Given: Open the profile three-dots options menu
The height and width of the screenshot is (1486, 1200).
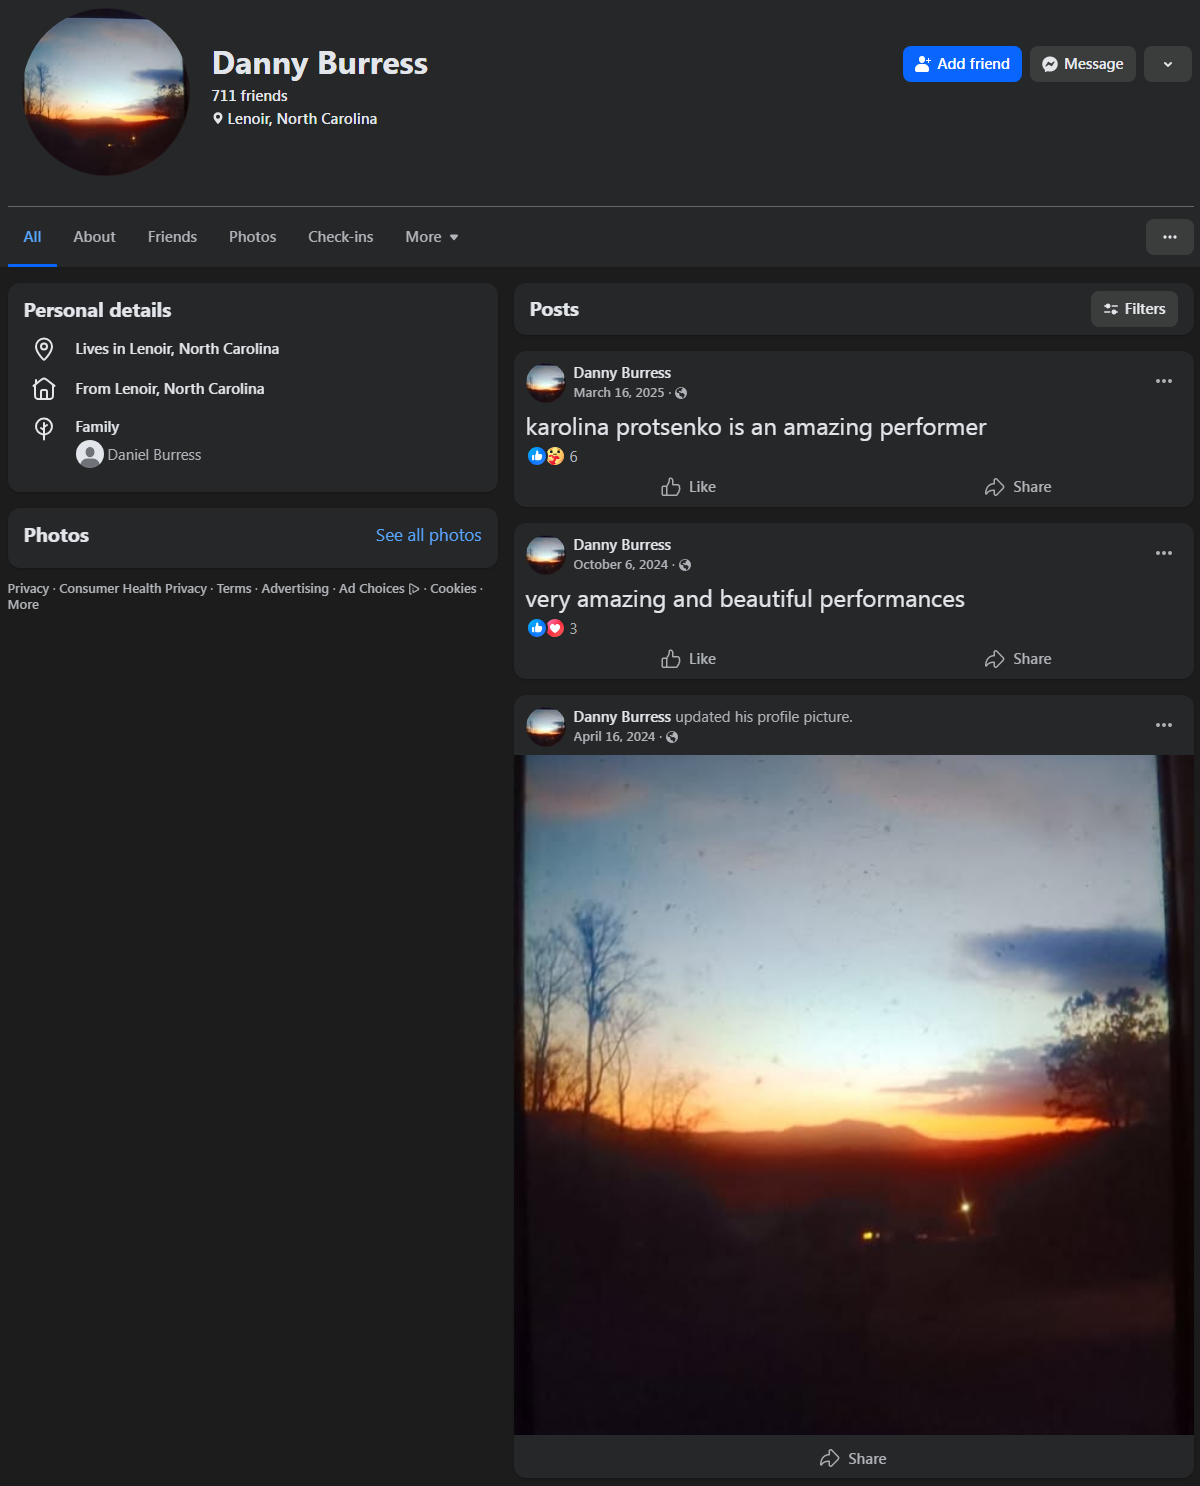Looking at the screenshot, I should 1170,237.
